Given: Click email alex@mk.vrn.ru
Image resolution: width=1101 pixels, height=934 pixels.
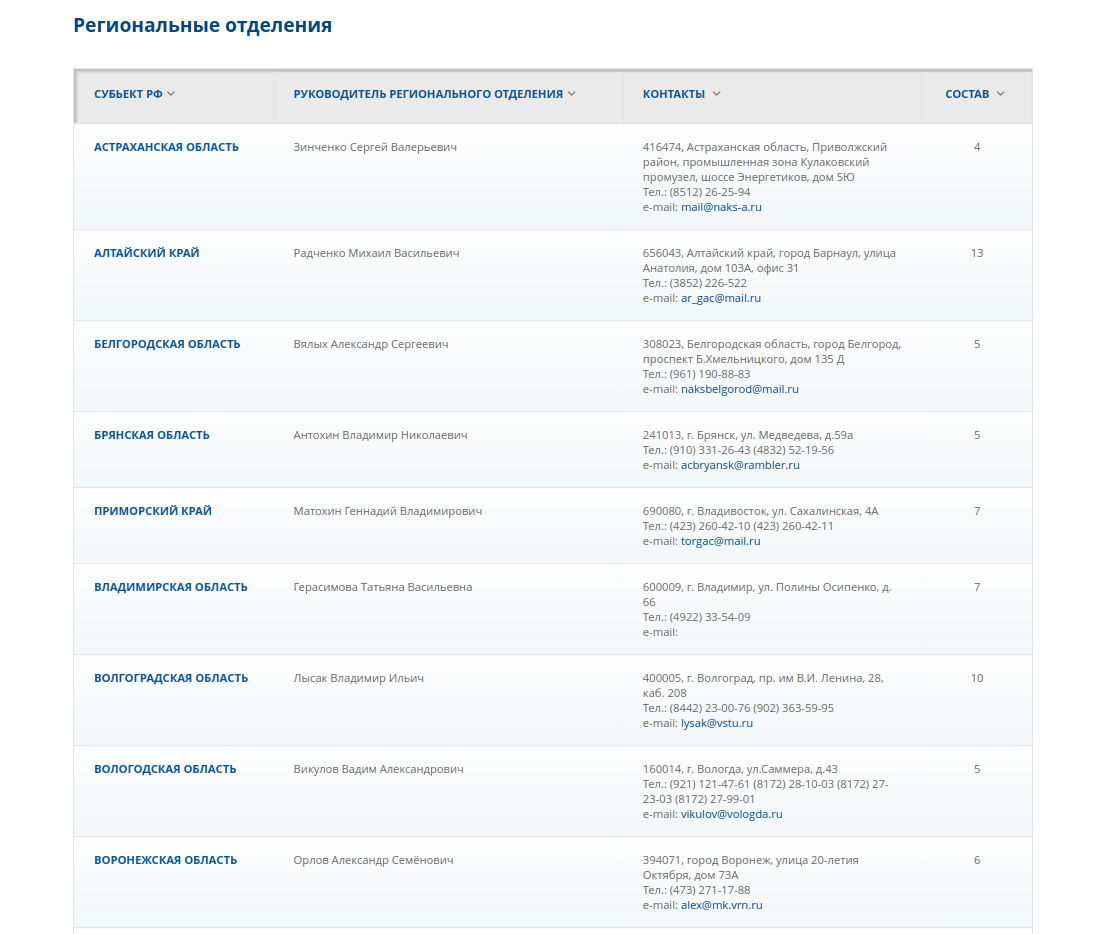Looking at the screenshot, I should coord(722,905).
